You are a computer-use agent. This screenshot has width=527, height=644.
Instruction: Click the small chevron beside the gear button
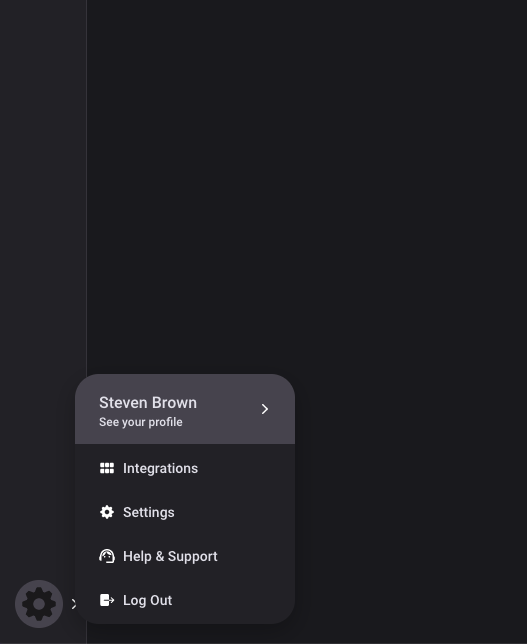[73, 604]
